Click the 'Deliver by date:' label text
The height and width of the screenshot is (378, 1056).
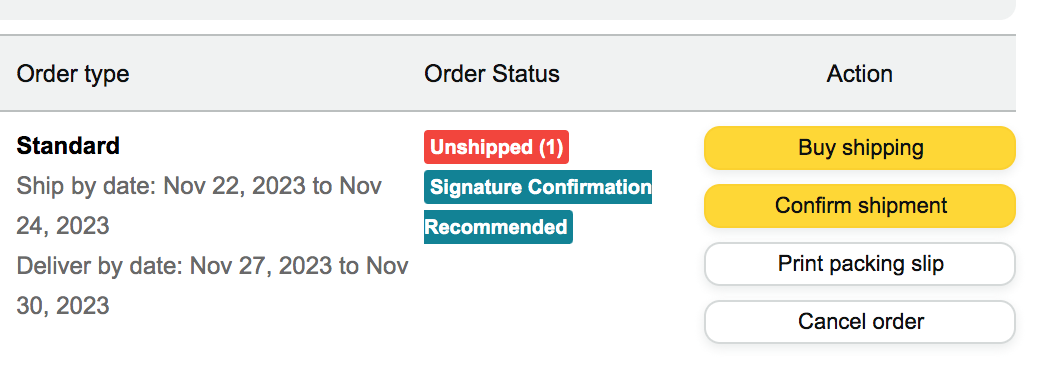coord(100,266)
